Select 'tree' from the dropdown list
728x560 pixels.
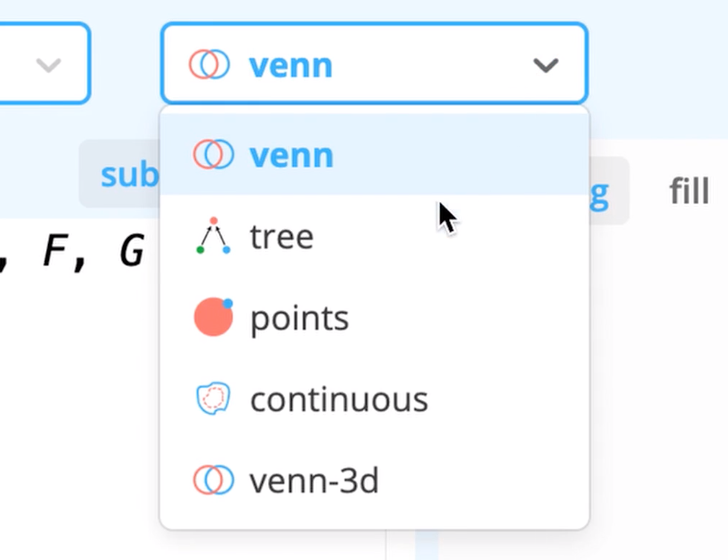click(281, 237)
